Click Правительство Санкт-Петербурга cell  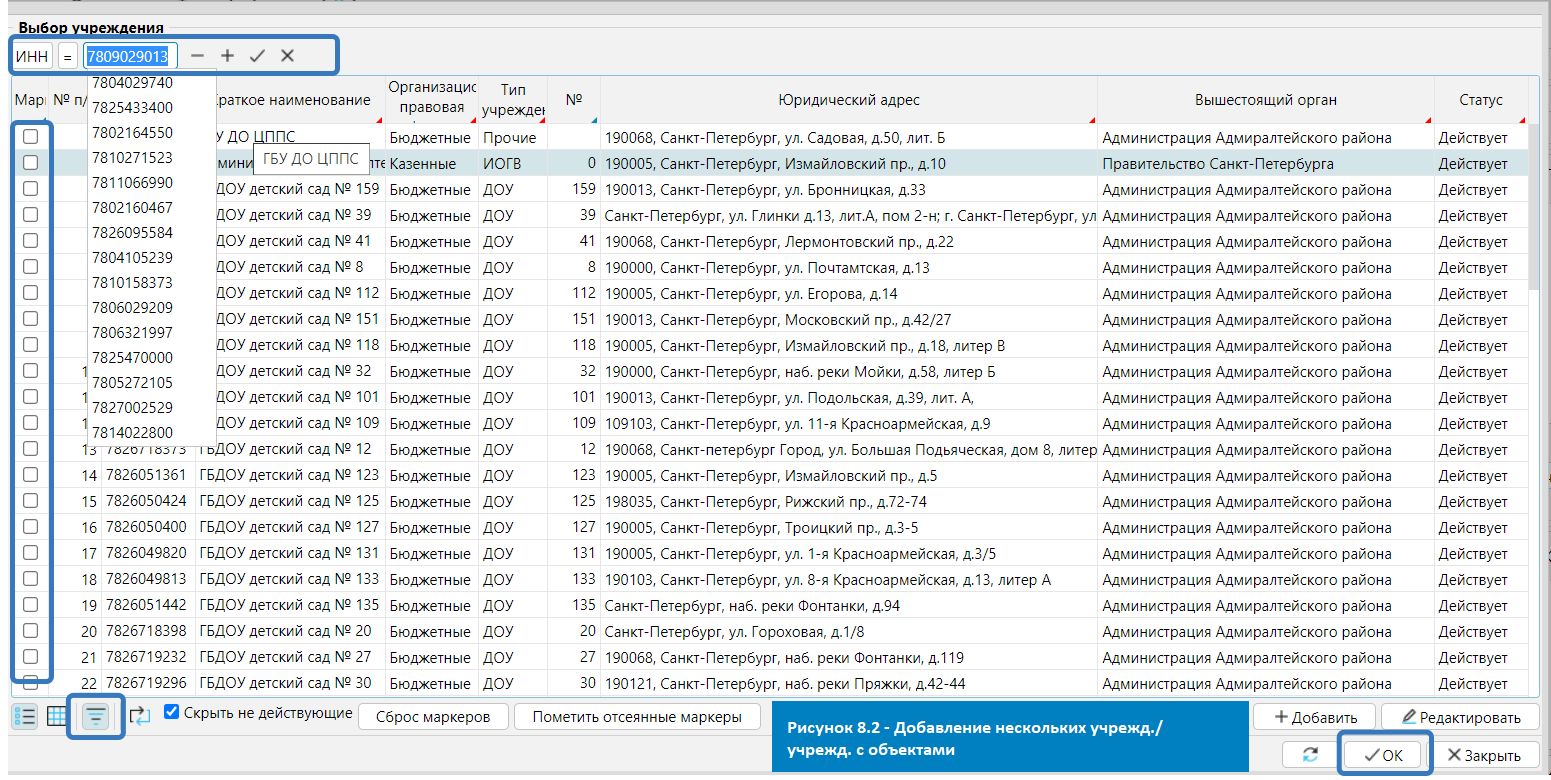pyautogui.click(x=1265, y=163)
